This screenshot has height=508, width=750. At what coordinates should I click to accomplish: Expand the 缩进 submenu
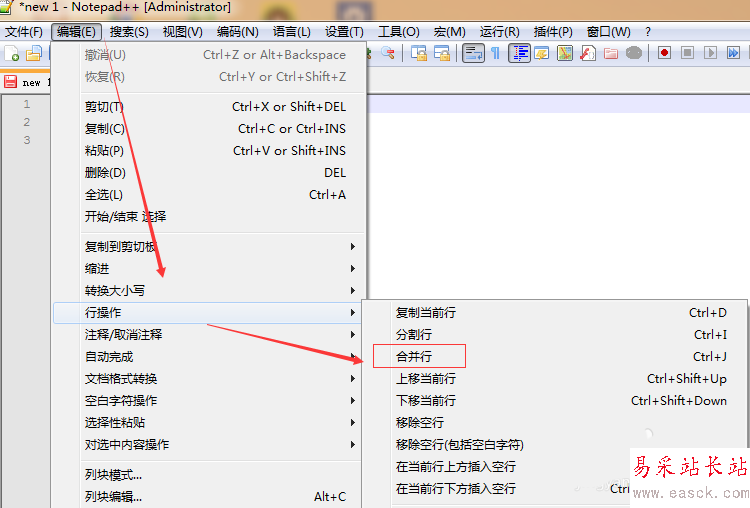[x=209, y=268]
